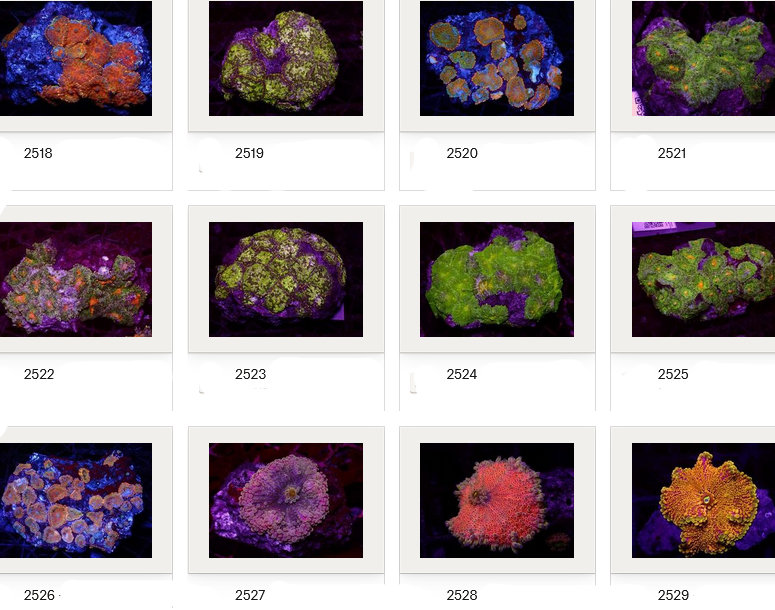
Task: Select the 2520 item label
Action: [462, 154]
